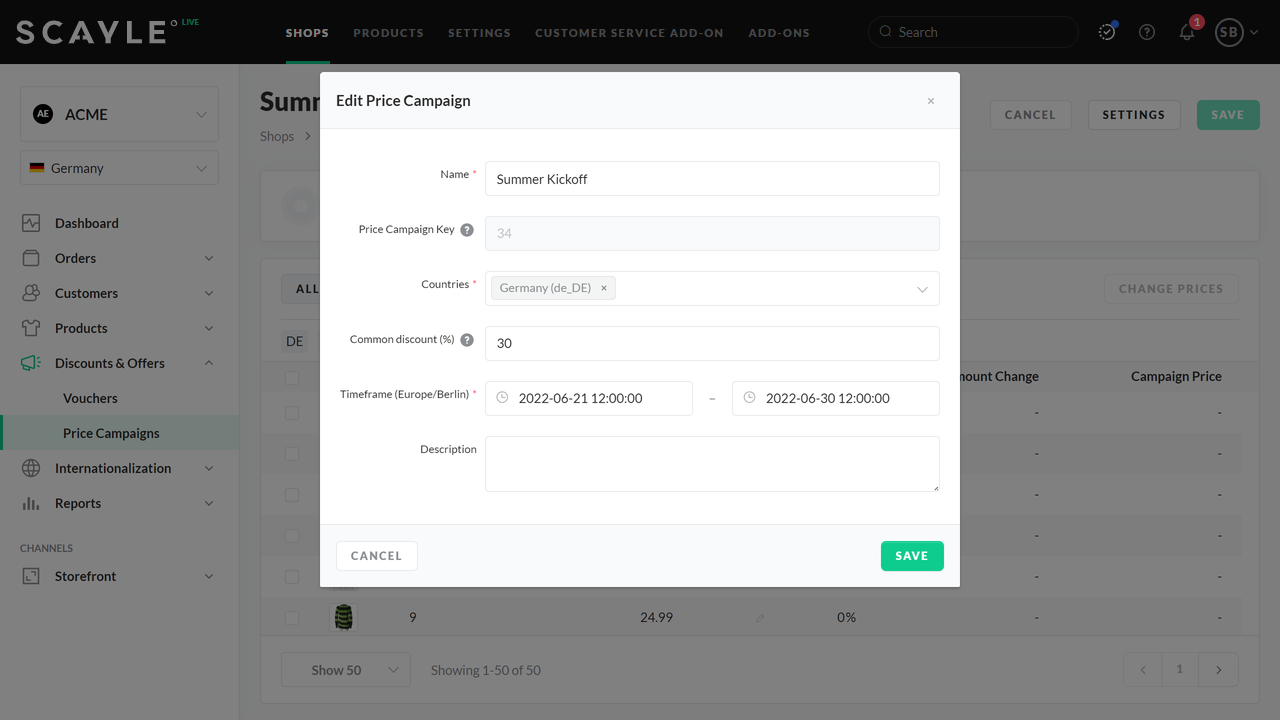
Task: Click the help icon next to Price Campaign Key
Action: 467,230
